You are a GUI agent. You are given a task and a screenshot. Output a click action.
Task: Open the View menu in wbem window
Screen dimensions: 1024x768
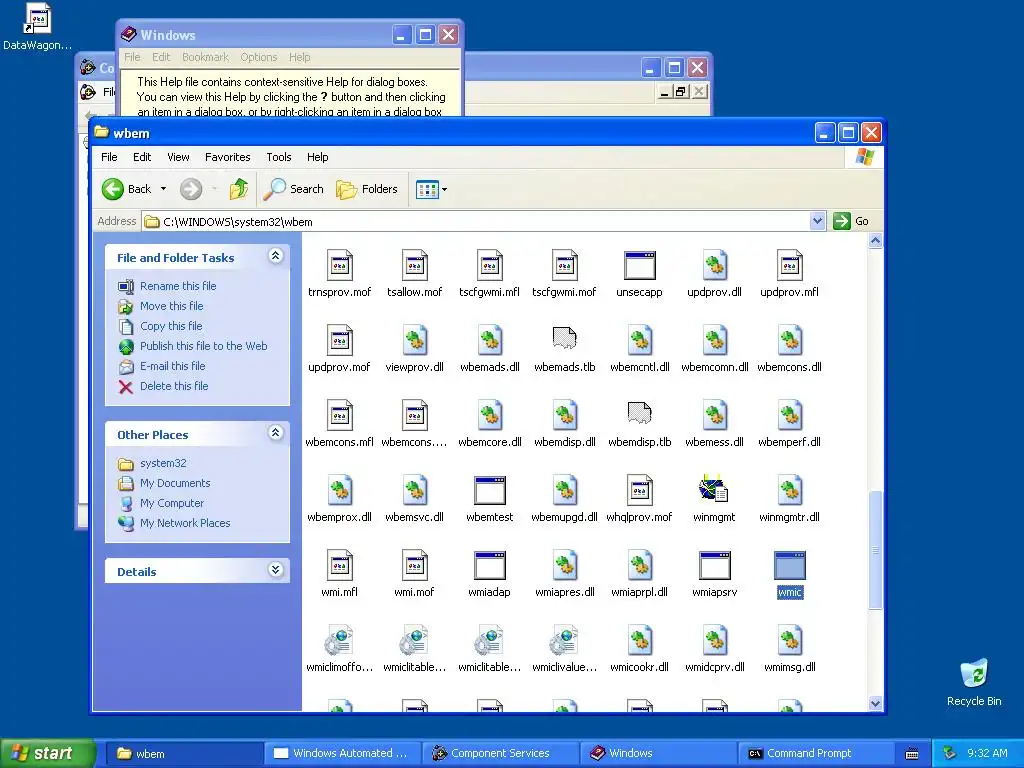[x=178, y=157]
